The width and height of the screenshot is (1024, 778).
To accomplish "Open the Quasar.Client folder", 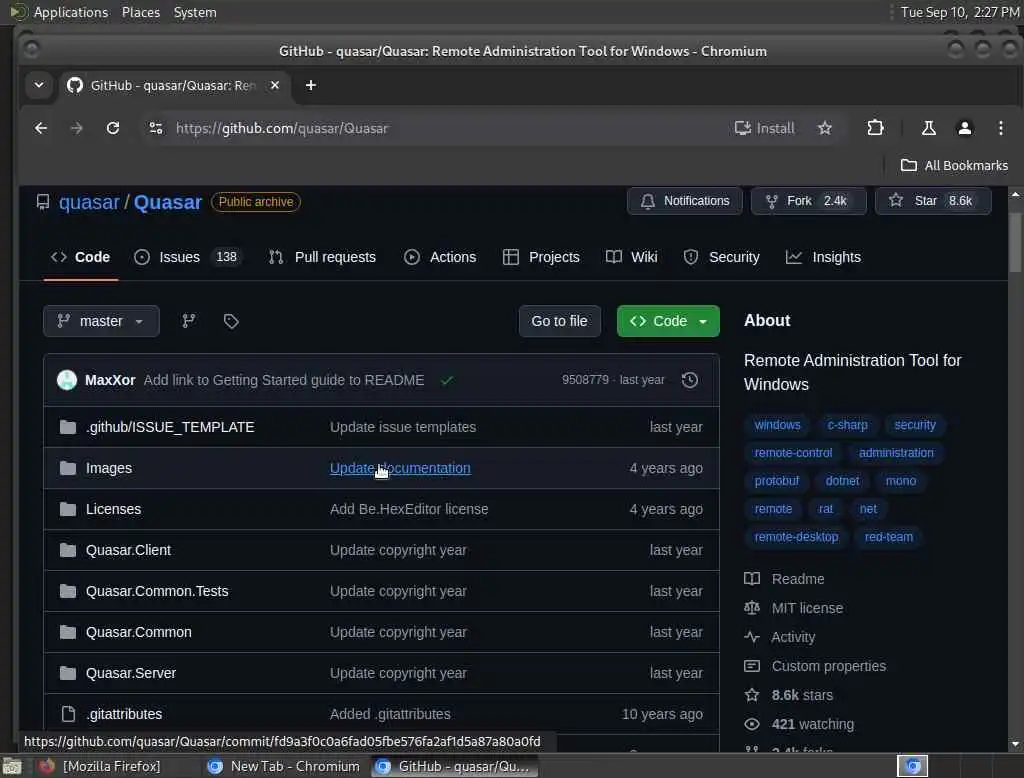I will pos(128,550).
